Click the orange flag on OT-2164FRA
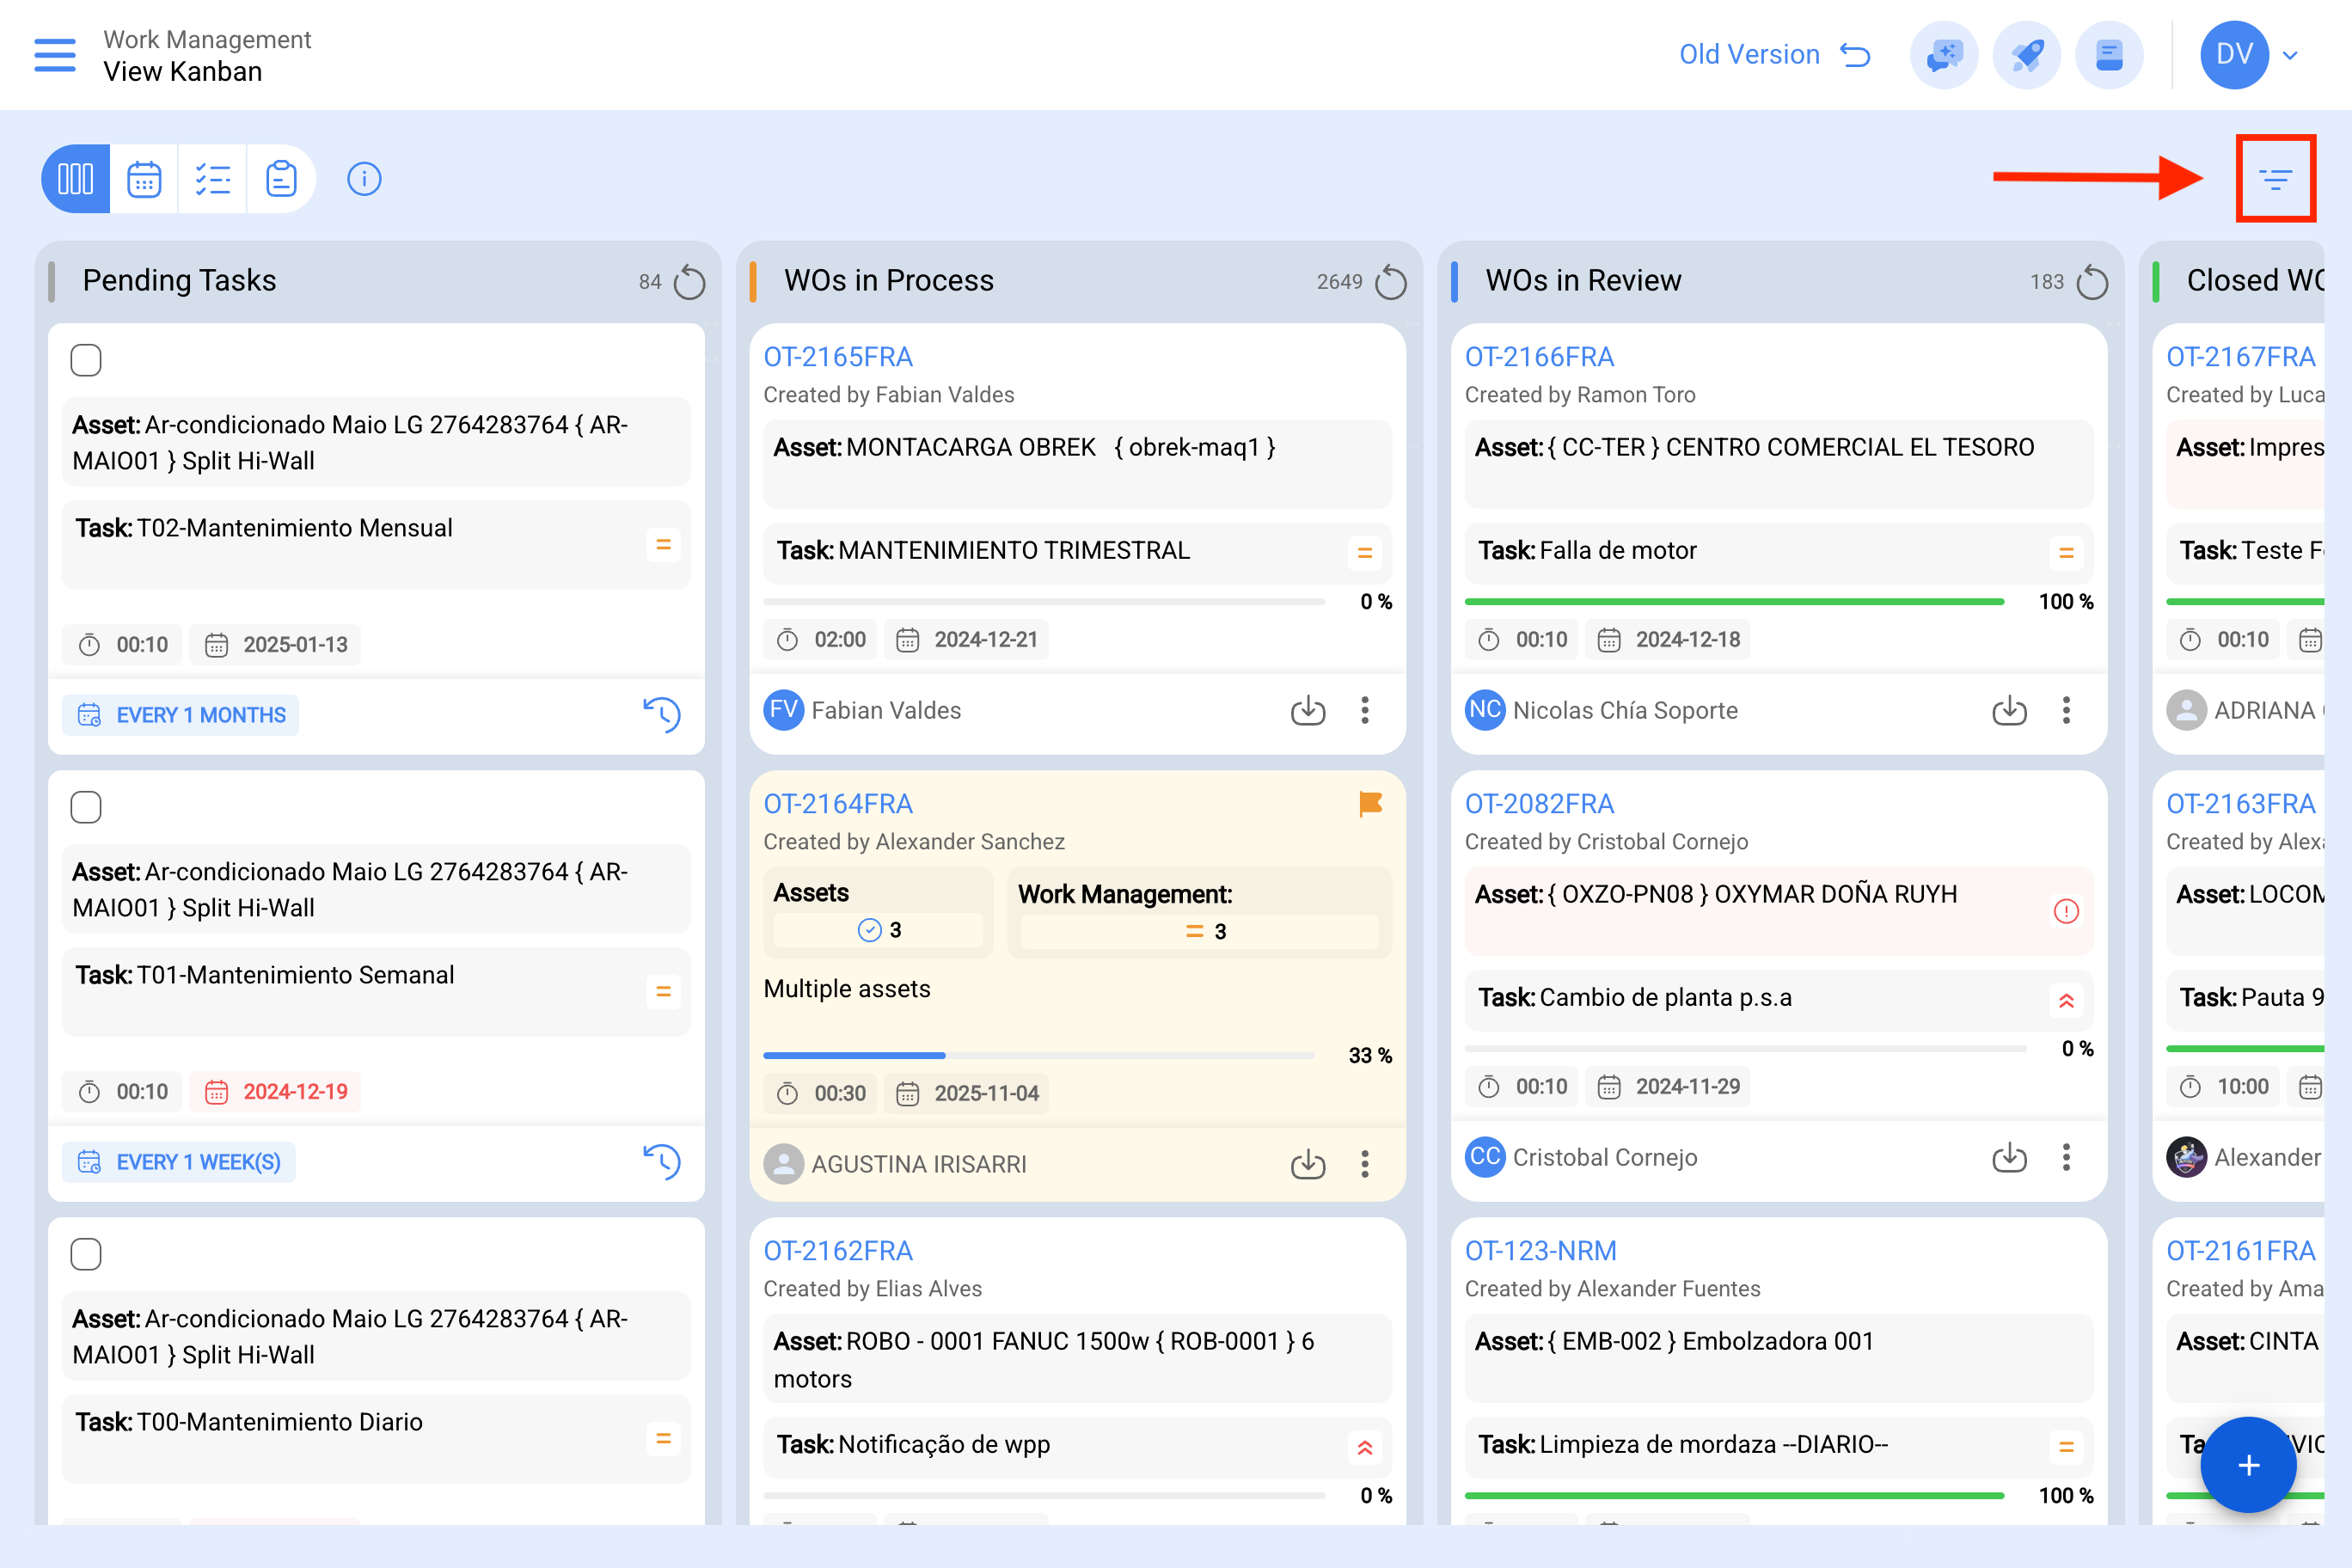Viewport: 2352px width, 1568px height. click(1371, 804)
